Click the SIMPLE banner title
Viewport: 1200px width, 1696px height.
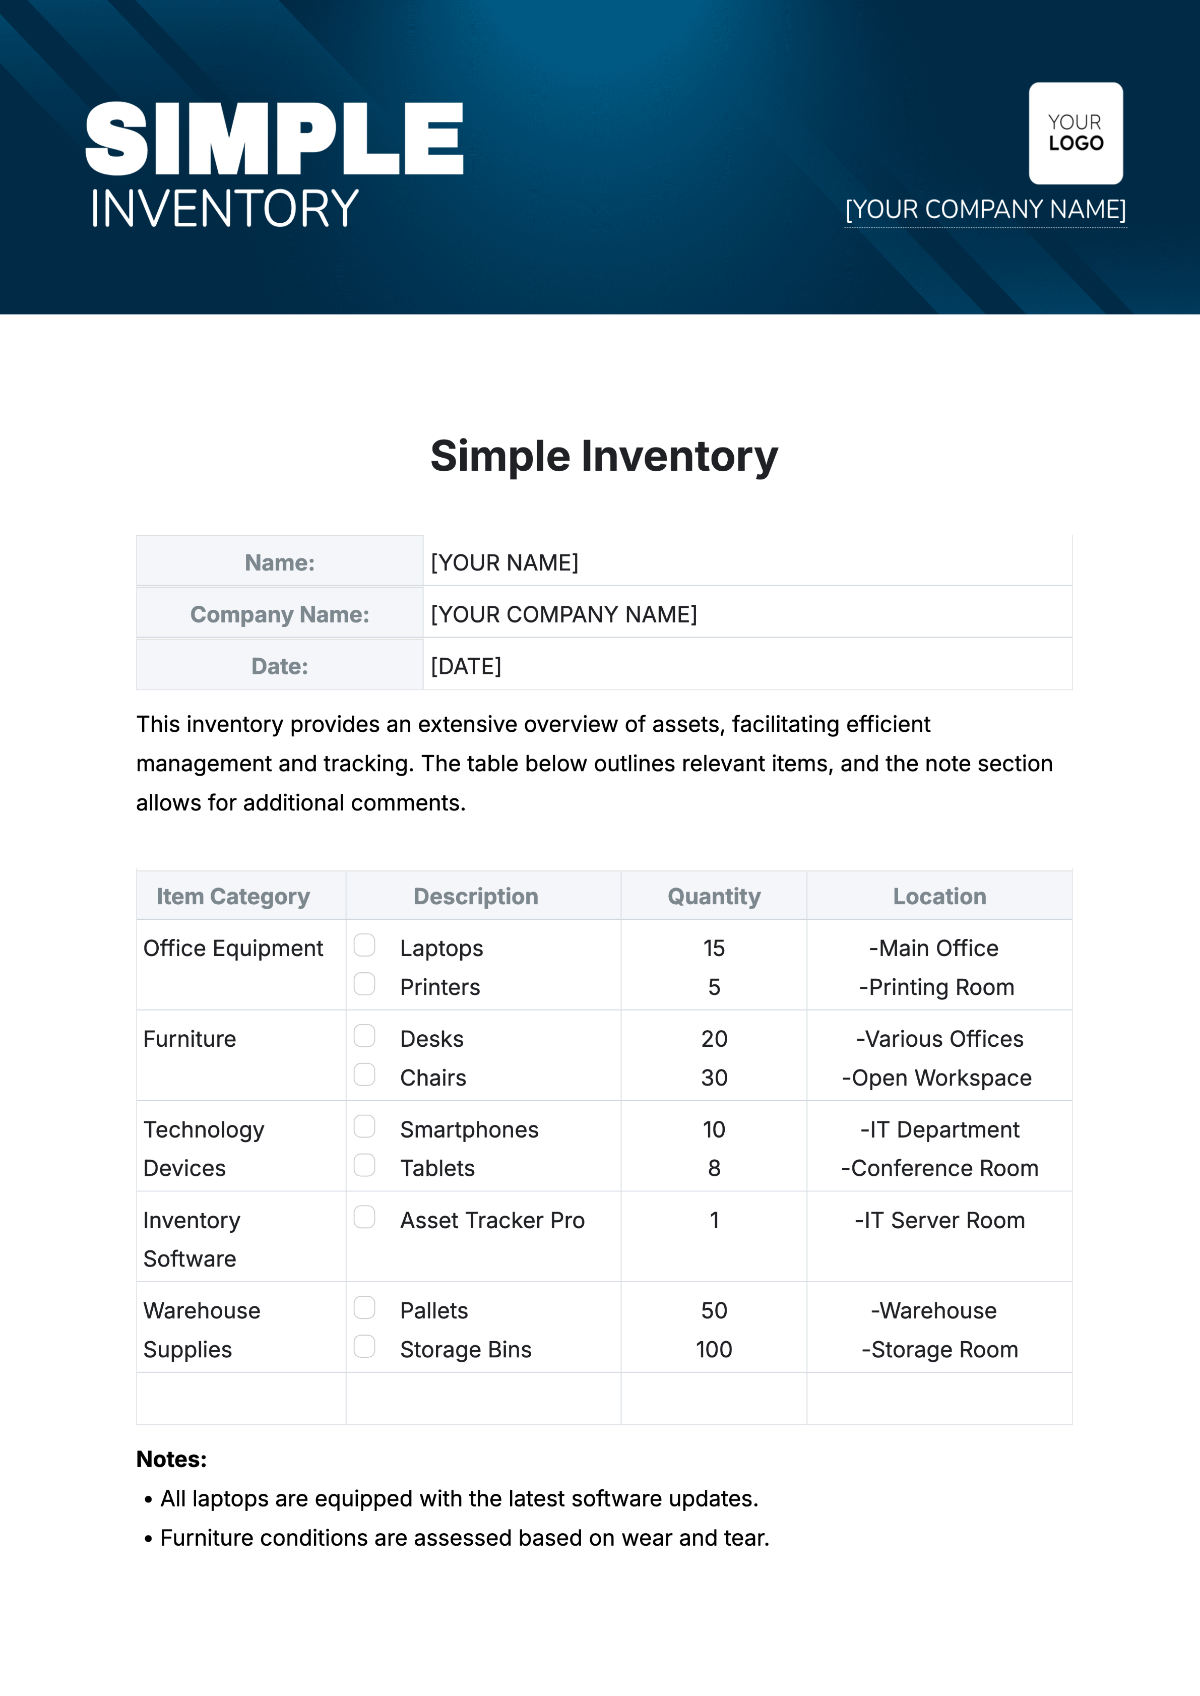(x=275, y=139)
